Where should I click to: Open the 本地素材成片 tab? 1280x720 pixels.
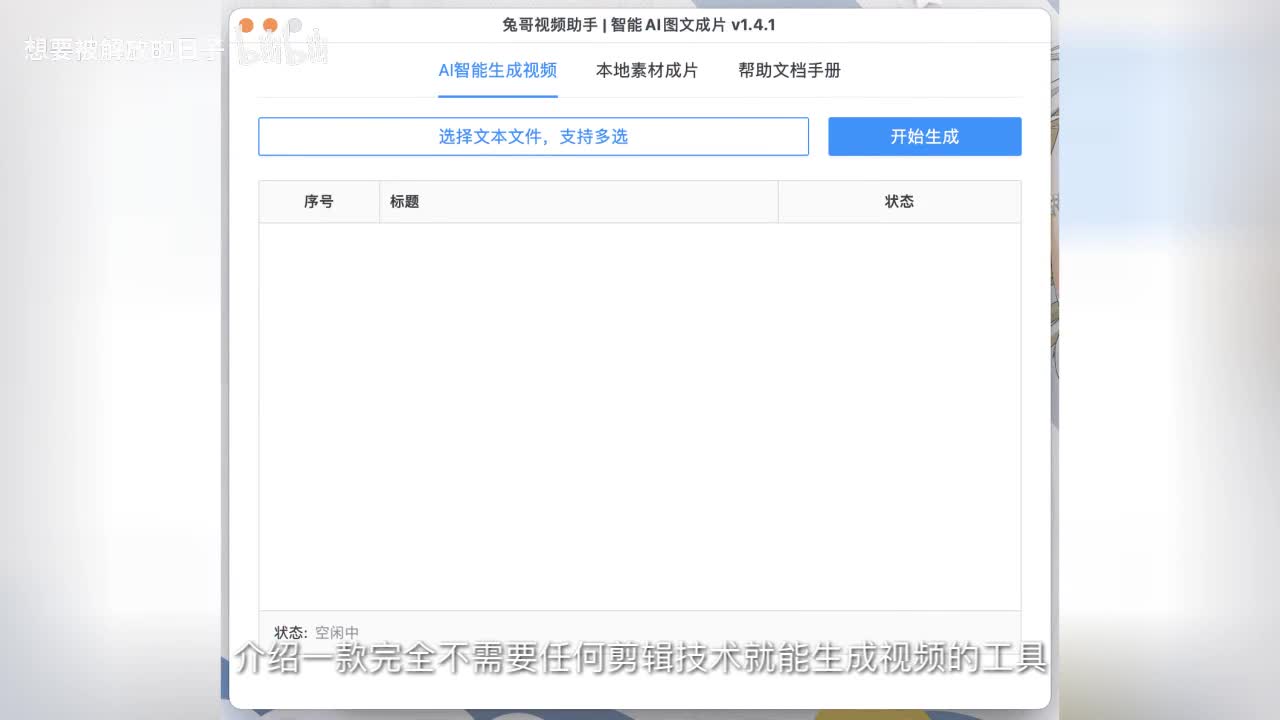pos(646,71)
